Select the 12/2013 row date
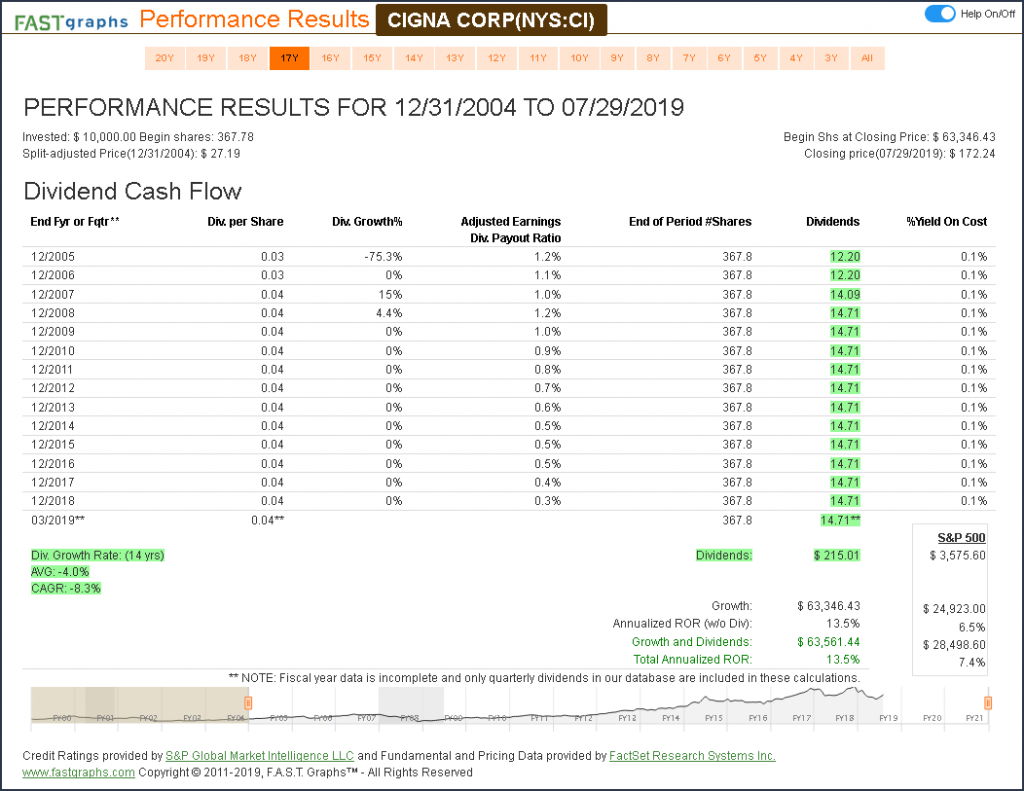 [53, 407]
